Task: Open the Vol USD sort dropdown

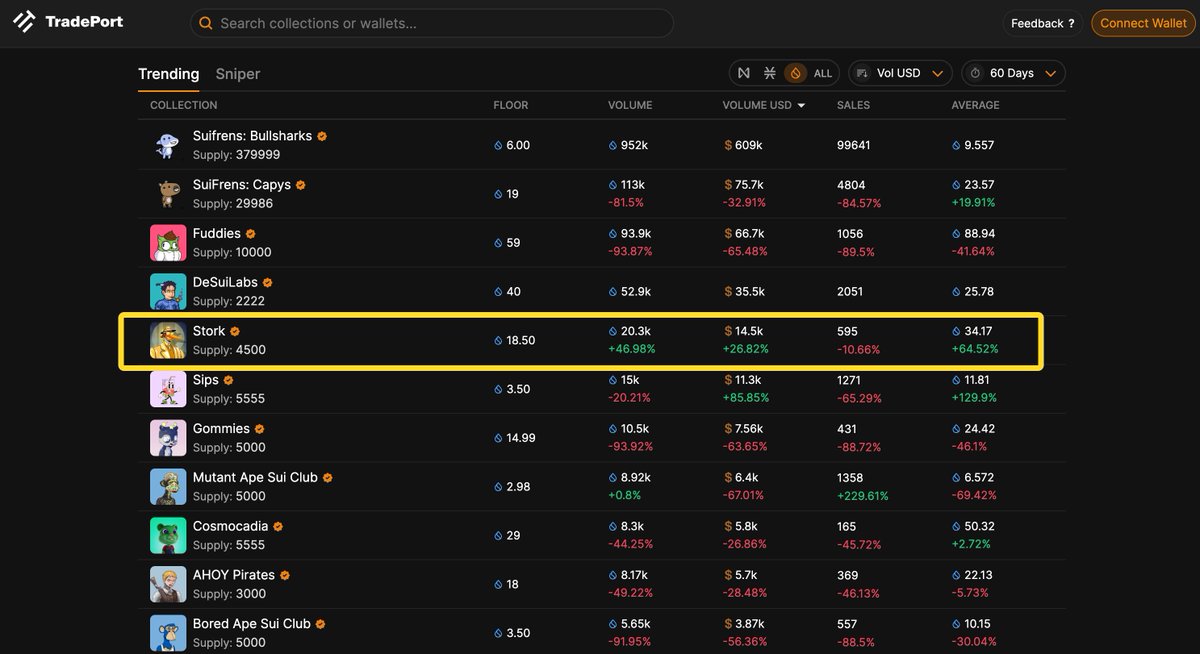Action: 900,73
